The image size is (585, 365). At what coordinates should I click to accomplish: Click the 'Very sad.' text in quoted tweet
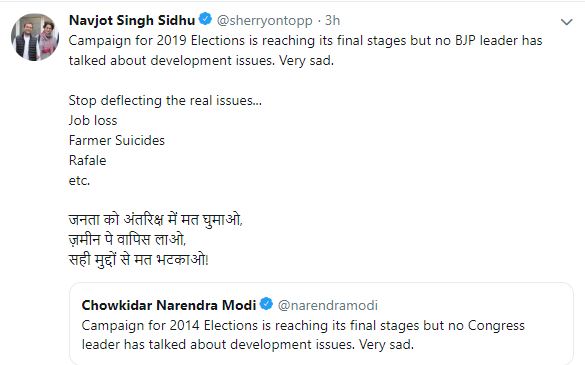click(x=386, y=344)
